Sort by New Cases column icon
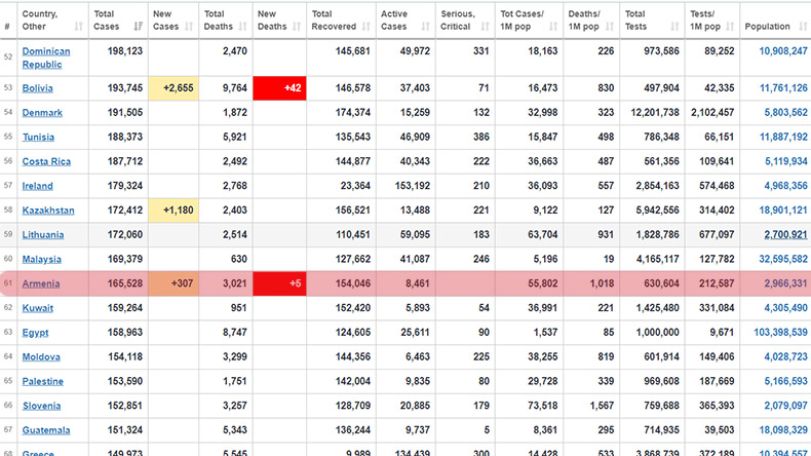 [x=189, y=26]
